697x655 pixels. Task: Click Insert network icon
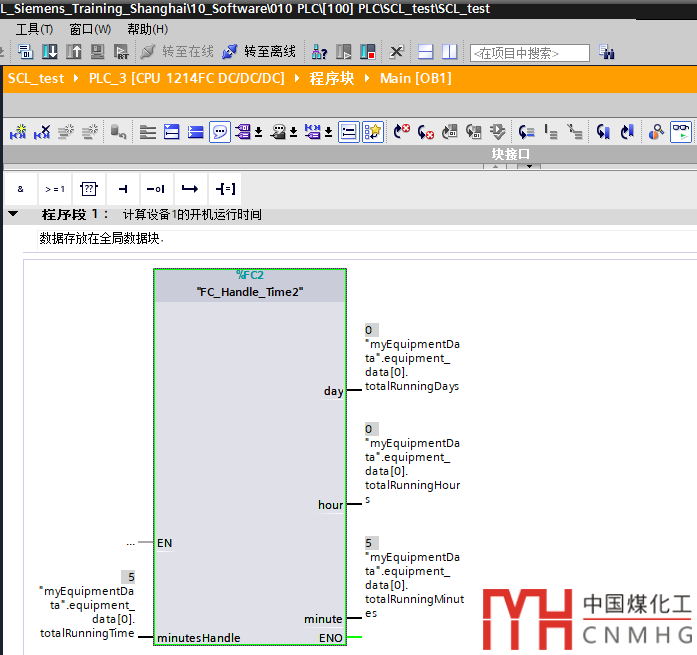click(18, 132)
